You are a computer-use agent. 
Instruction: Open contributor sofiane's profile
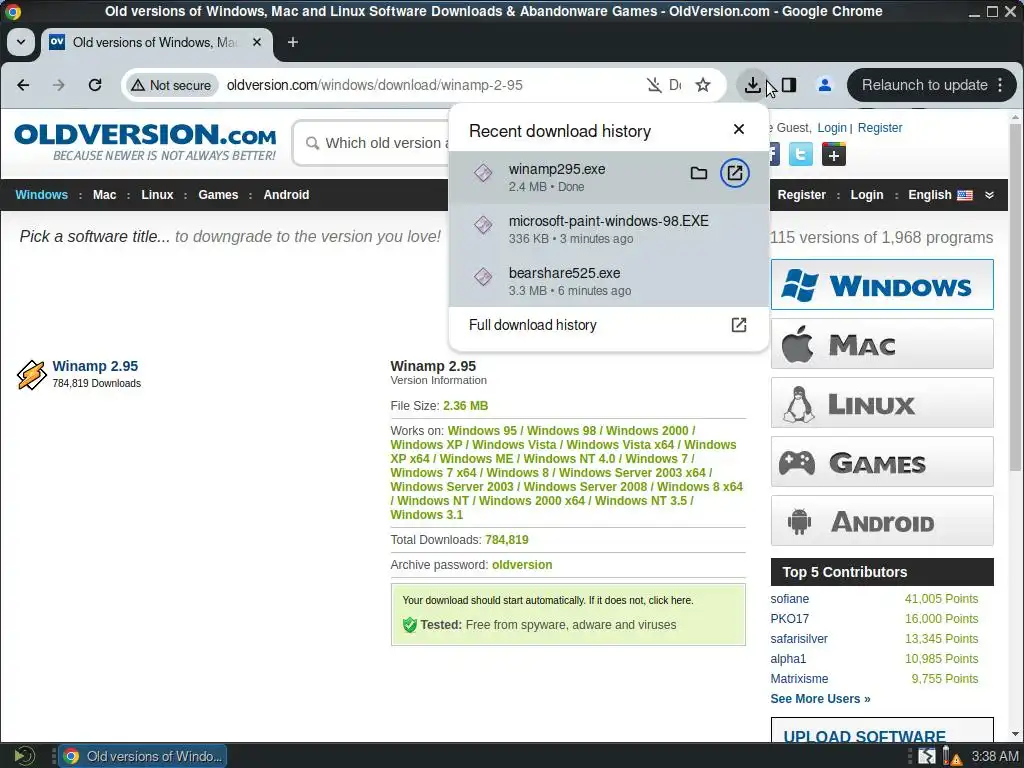(x=790, y=599)
